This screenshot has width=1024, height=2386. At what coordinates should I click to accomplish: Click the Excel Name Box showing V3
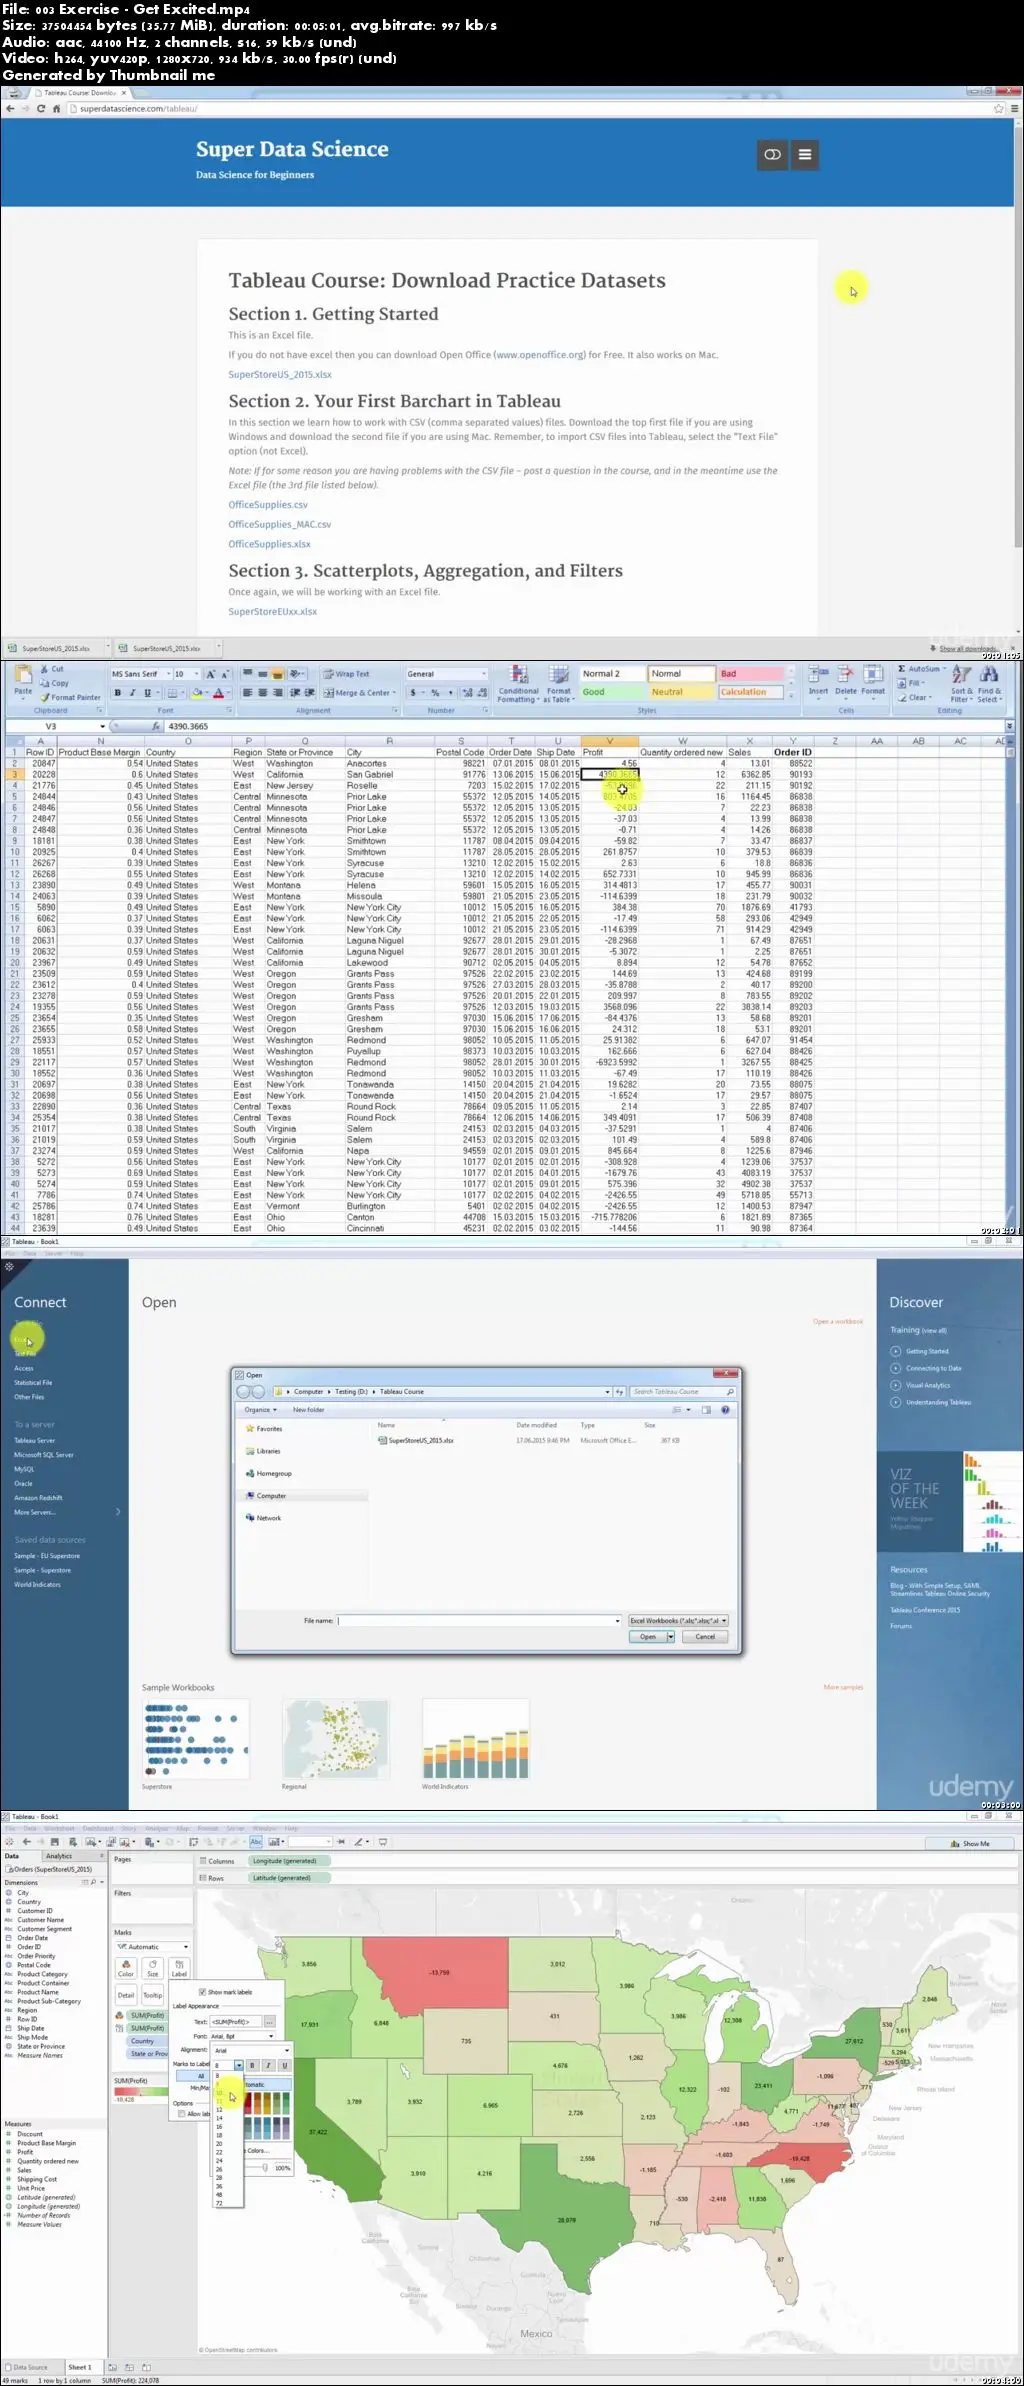56,727
